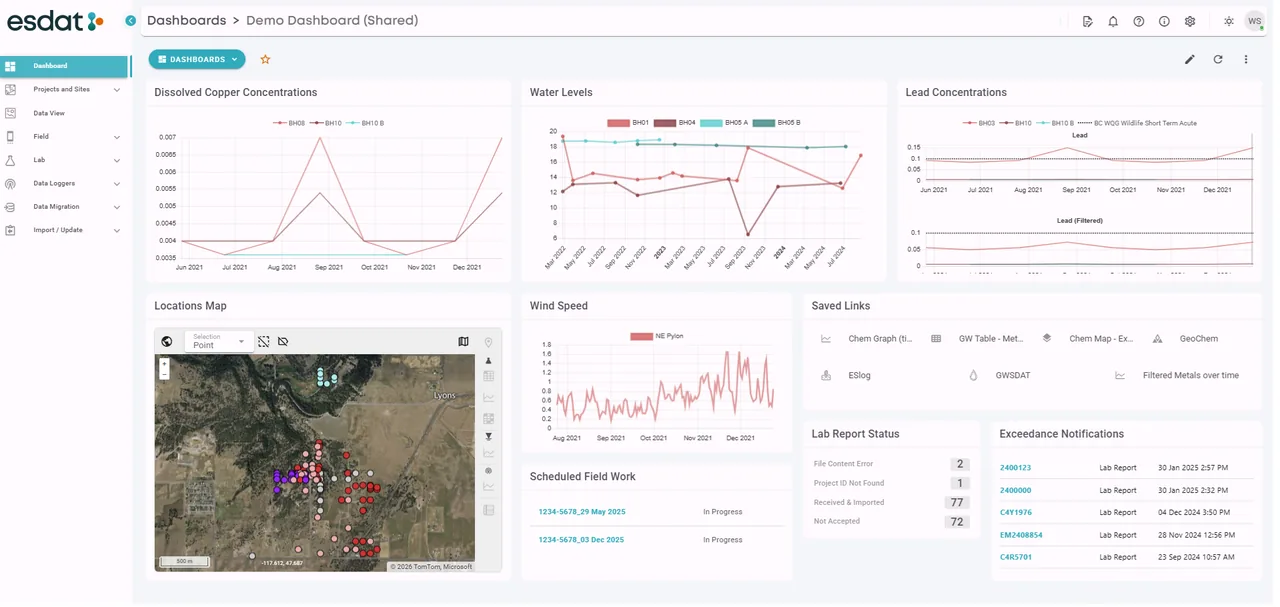The image size is (1280, 607).
Task: Open the WS user avatar menu
Action: coord(1254,21)
